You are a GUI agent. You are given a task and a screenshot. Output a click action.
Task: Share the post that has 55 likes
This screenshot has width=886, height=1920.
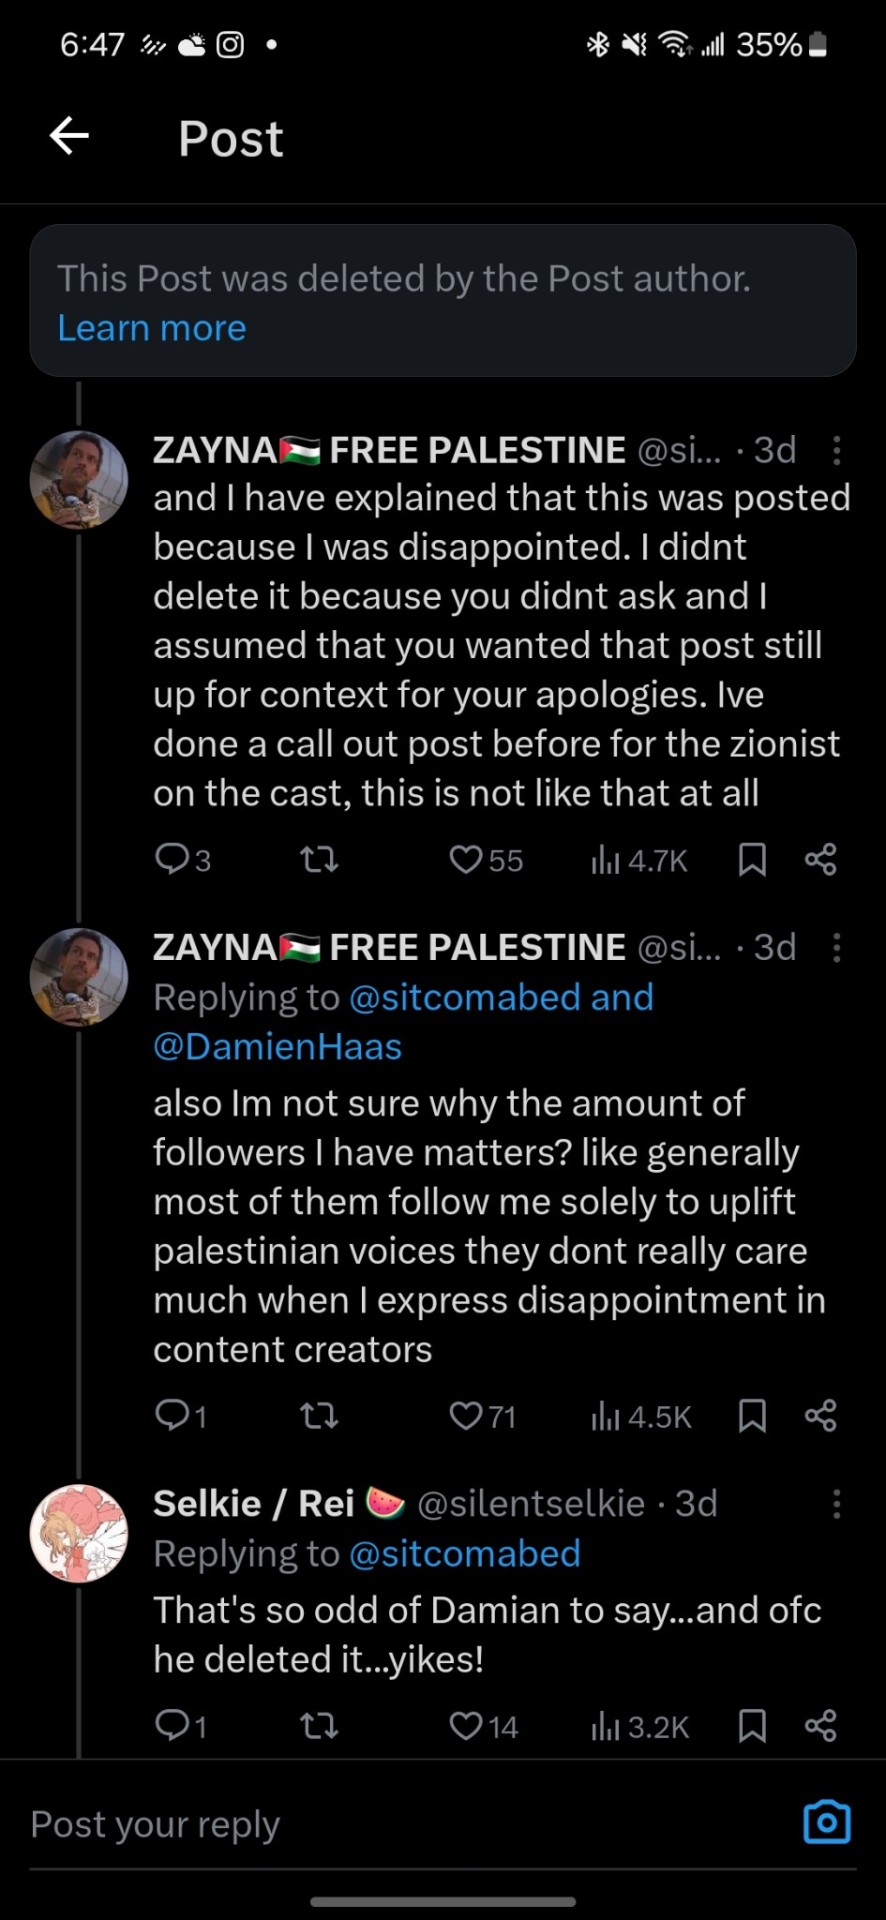[820, 860]
